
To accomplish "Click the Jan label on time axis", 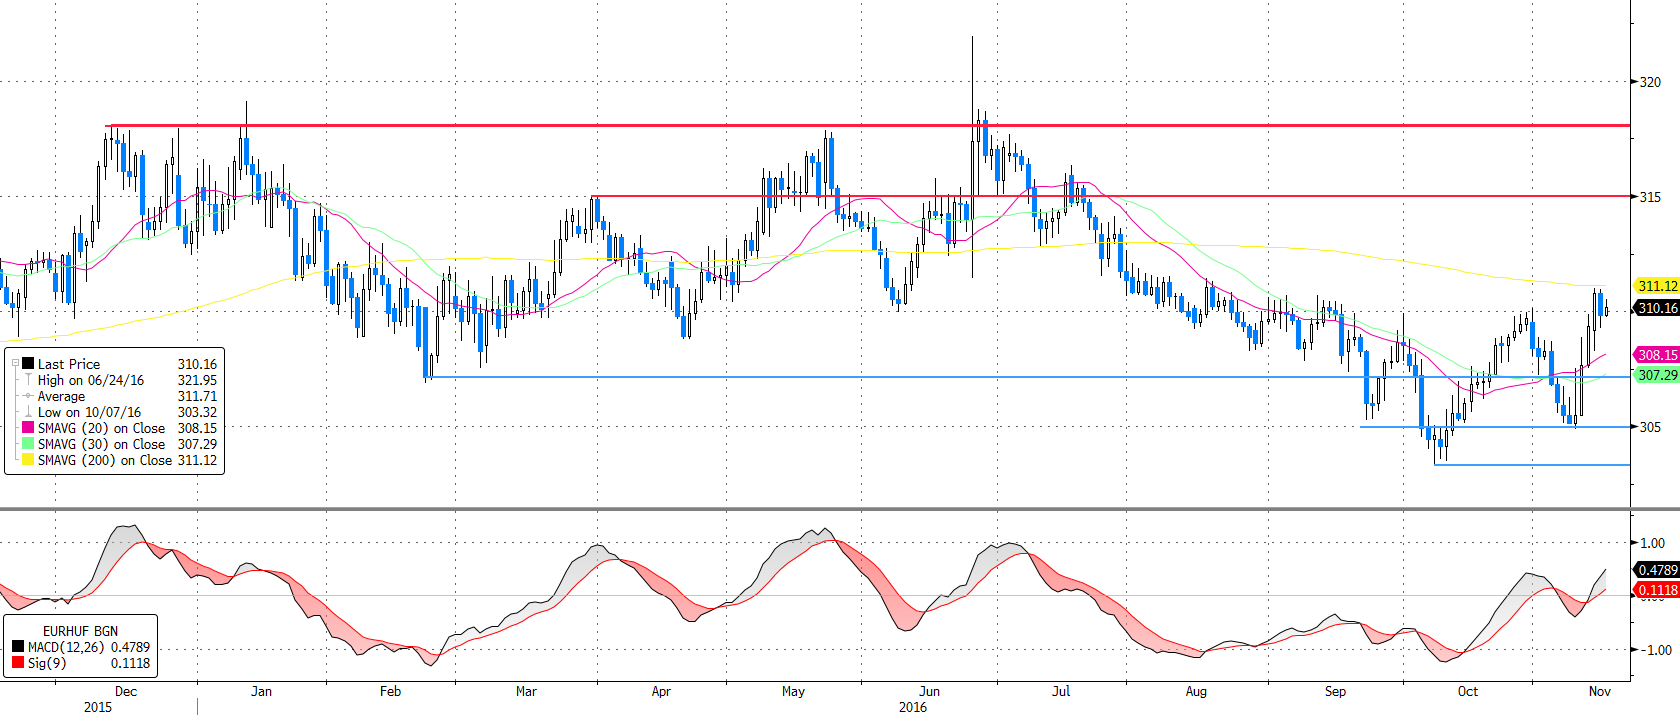I will 261,691.
